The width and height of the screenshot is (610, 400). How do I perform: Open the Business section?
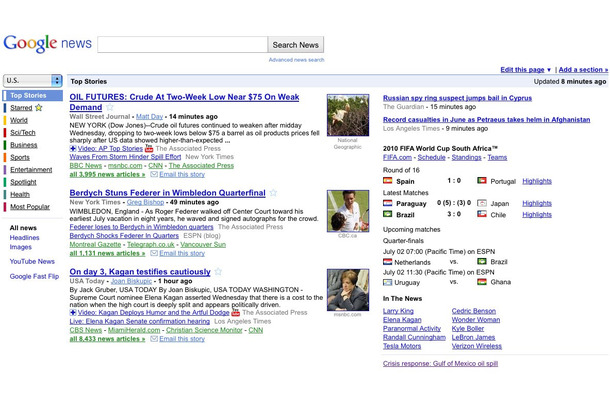pos(24,145)
